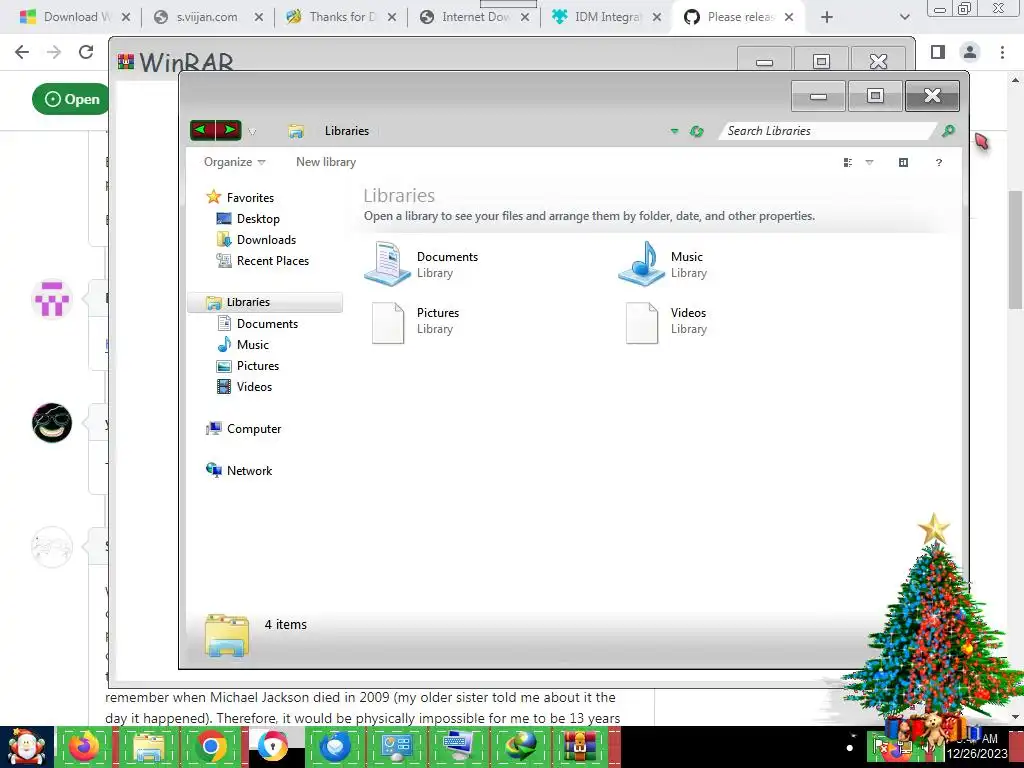The height and width of the screenshot is (768, 1024).
Task: Click the pink pixel avatar on GitHub page
Action: [52, 299]
